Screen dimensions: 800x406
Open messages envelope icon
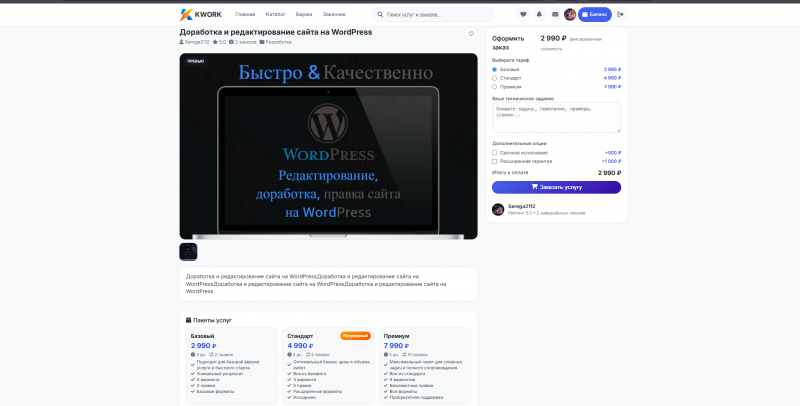[x=555, y=15]
